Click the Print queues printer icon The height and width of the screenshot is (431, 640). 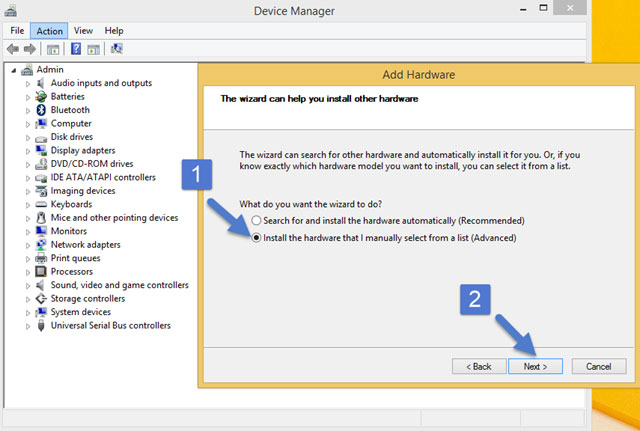[41, 258]
